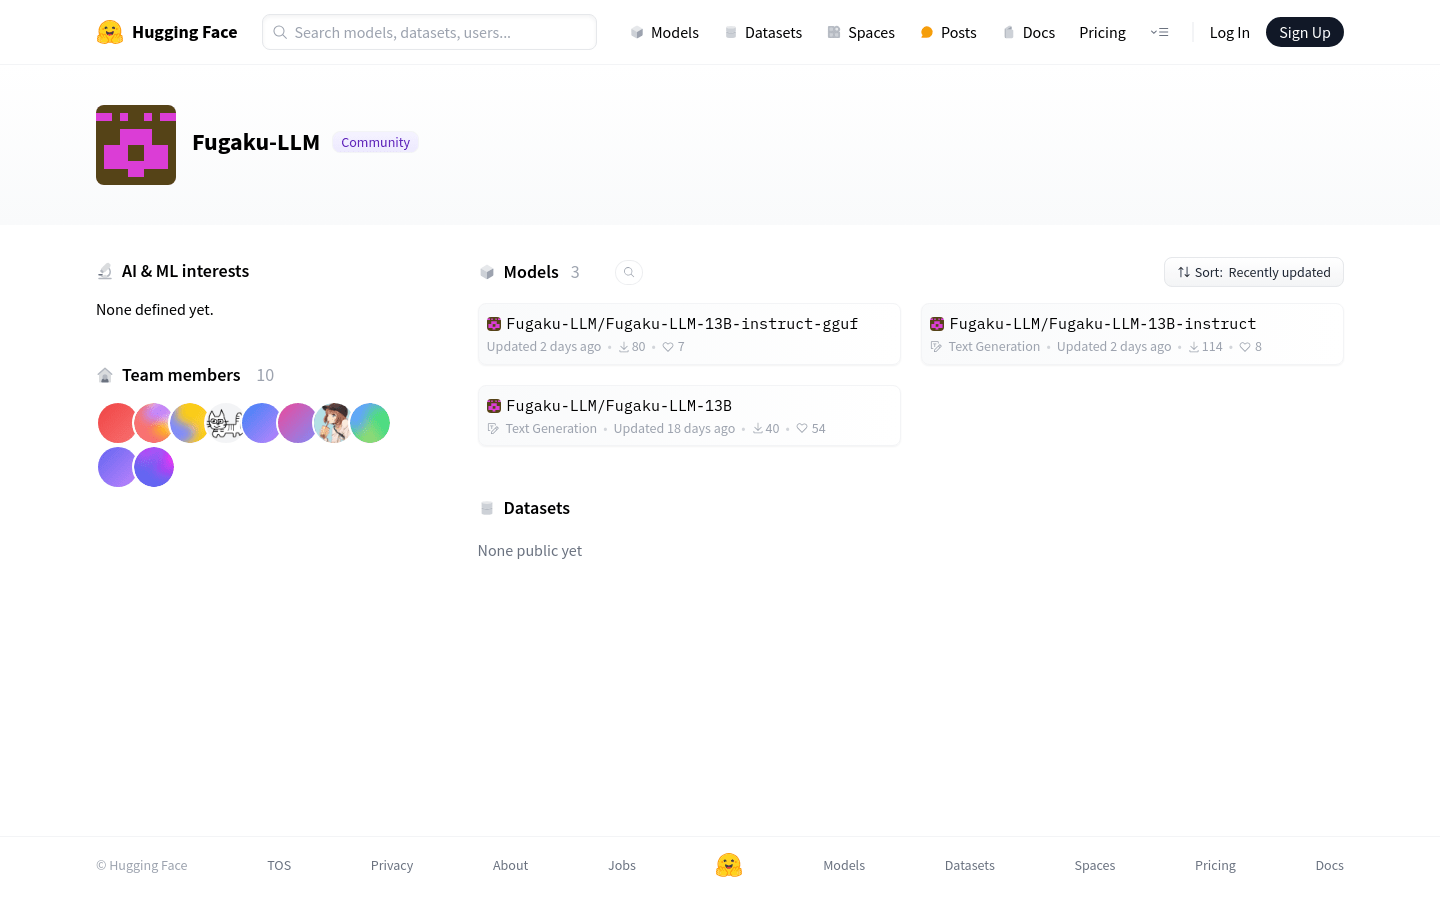Click the Team members count "10"

pyautogui.click(x=265, y=375)
